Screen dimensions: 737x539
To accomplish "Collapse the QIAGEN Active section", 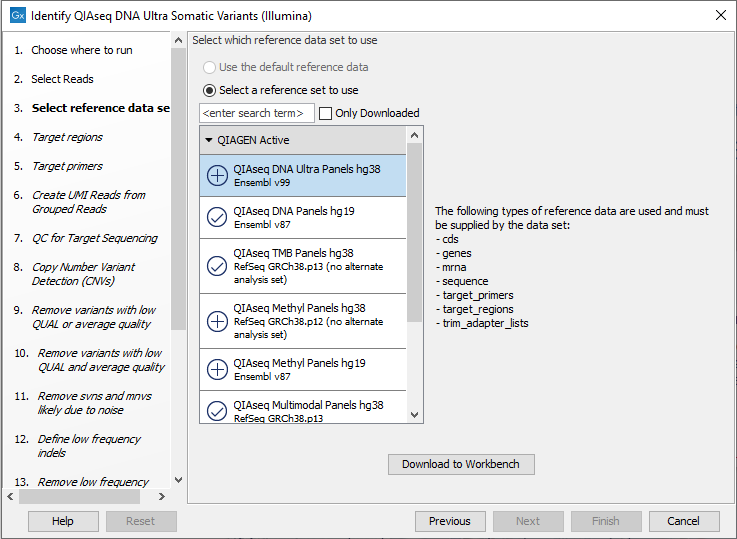I will coord(209,140).
